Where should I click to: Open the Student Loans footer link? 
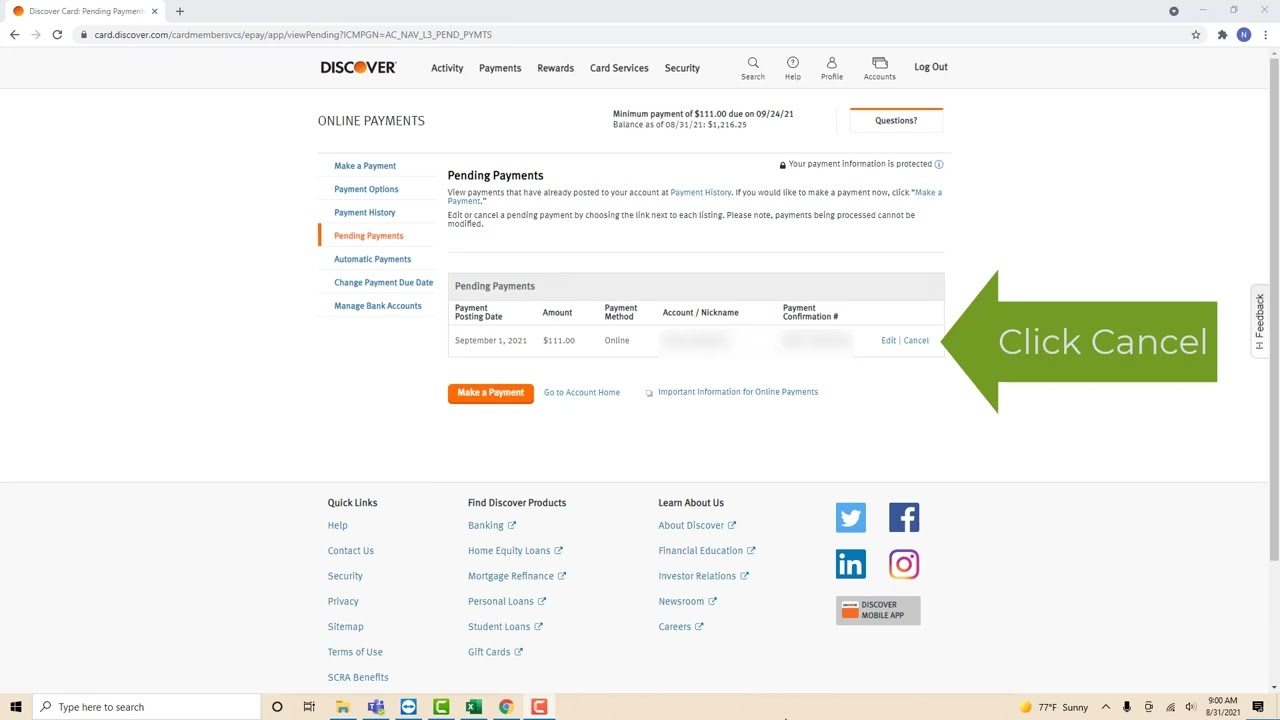pos(505,627)
